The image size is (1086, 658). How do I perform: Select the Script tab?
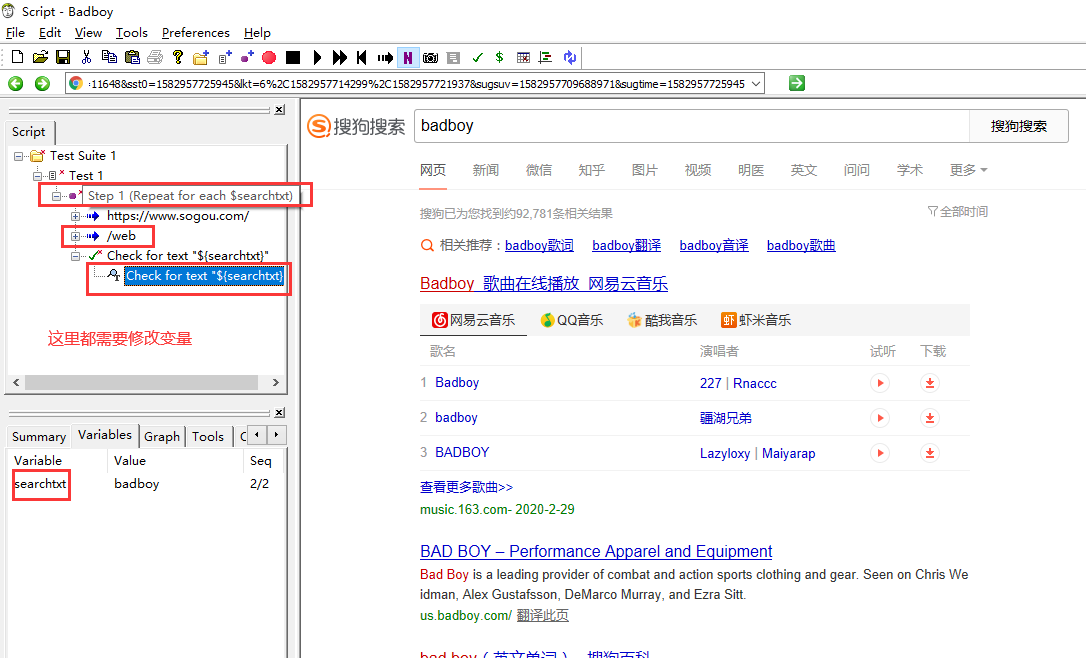[x=28, y=132]
